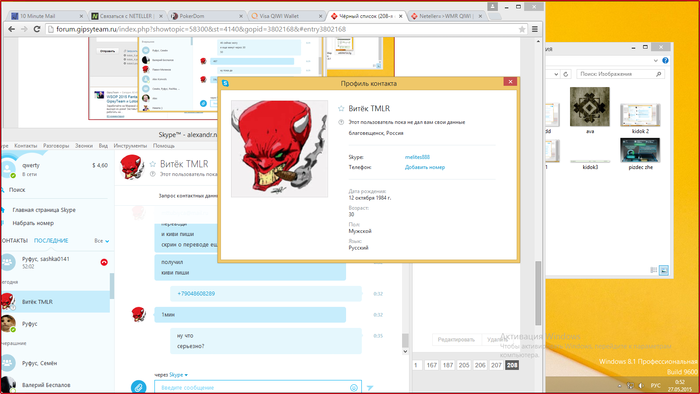Screen dimensions: 700x394
Task: Click the qwerty user avatar in Skype
Action: pos(8,169)
